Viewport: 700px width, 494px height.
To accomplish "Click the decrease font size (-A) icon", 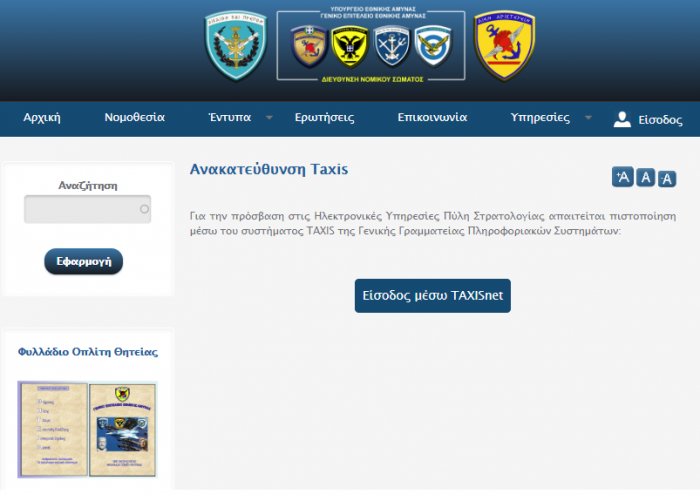I will pyautogui.click(x=667, y=178).
